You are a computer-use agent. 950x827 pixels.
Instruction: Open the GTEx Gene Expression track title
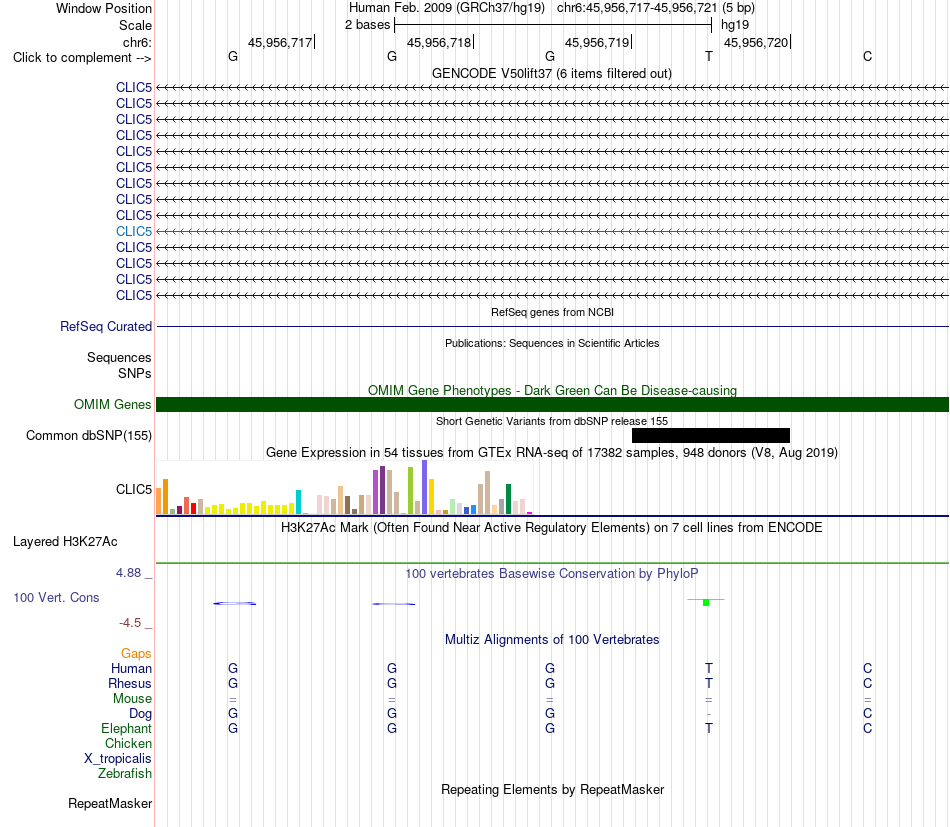pyautogui.click(x=551, y=453)
